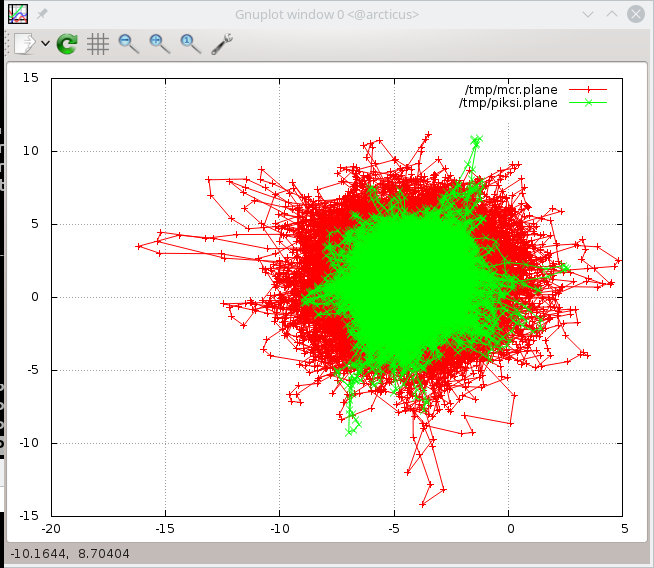Viewport: 654px width, 568px height.
Task: Toggle the grid display
Action: [97, 44]
